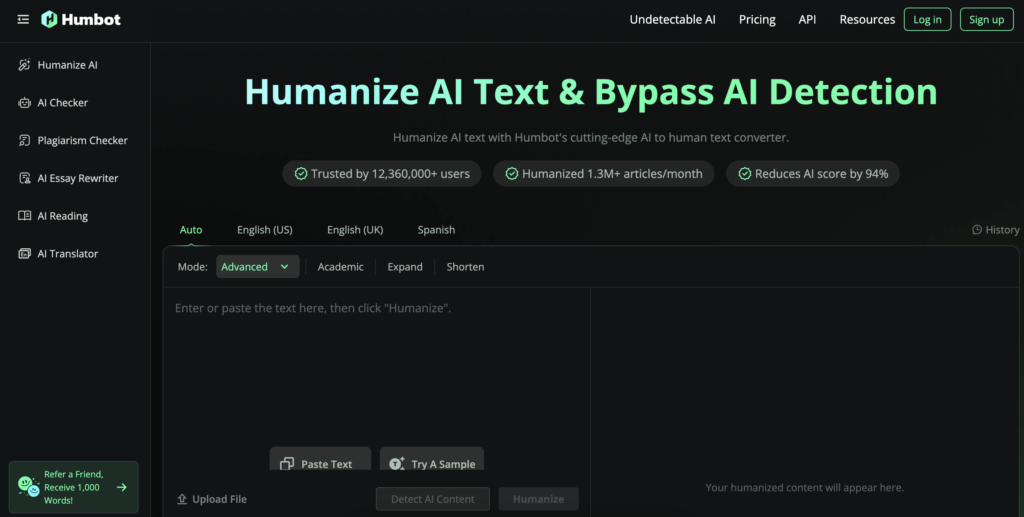Click the text input area placeholder

pyautogui.click(x=313, y=308)
